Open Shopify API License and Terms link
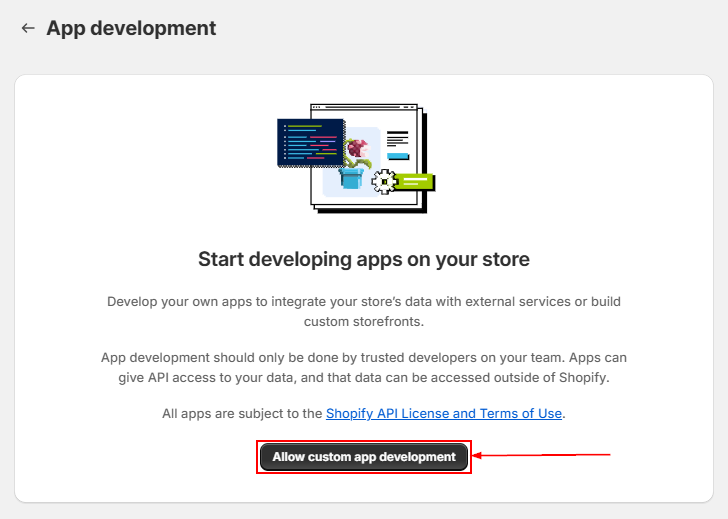 444,413
